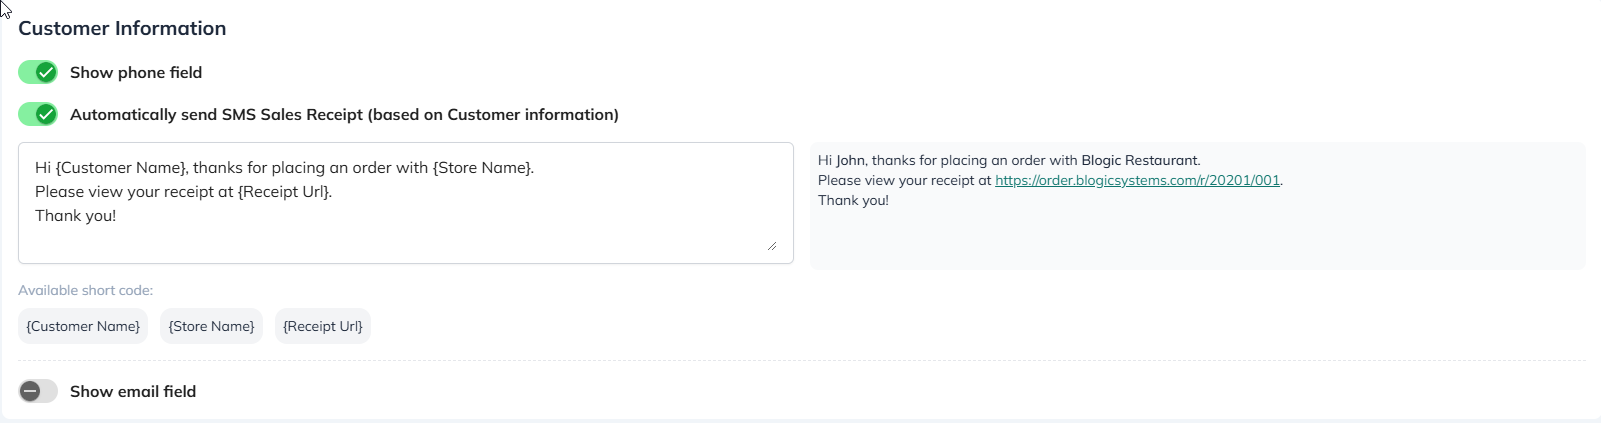1601x423 pixels.
Task: Click the "Show email field" label text
Action: [133, 391]
